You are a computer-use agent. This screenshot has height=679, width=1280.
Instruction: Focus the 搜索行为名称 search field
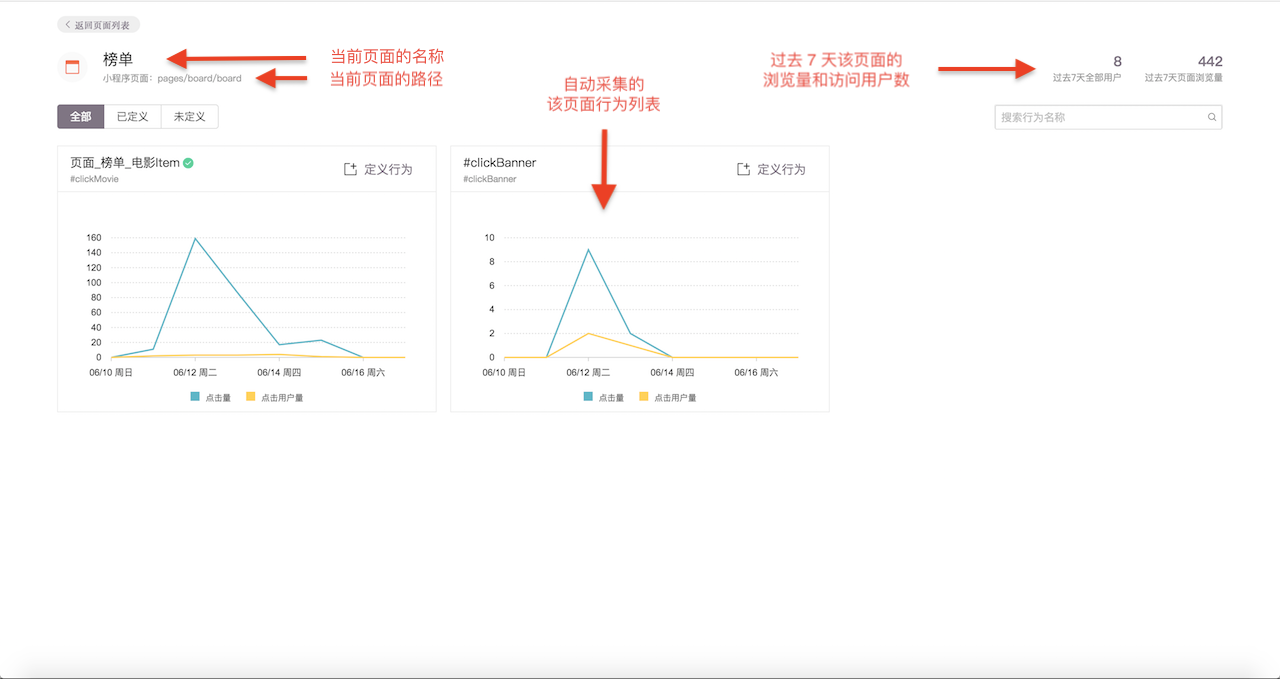pyautogui.click(x=1100, y=118)
